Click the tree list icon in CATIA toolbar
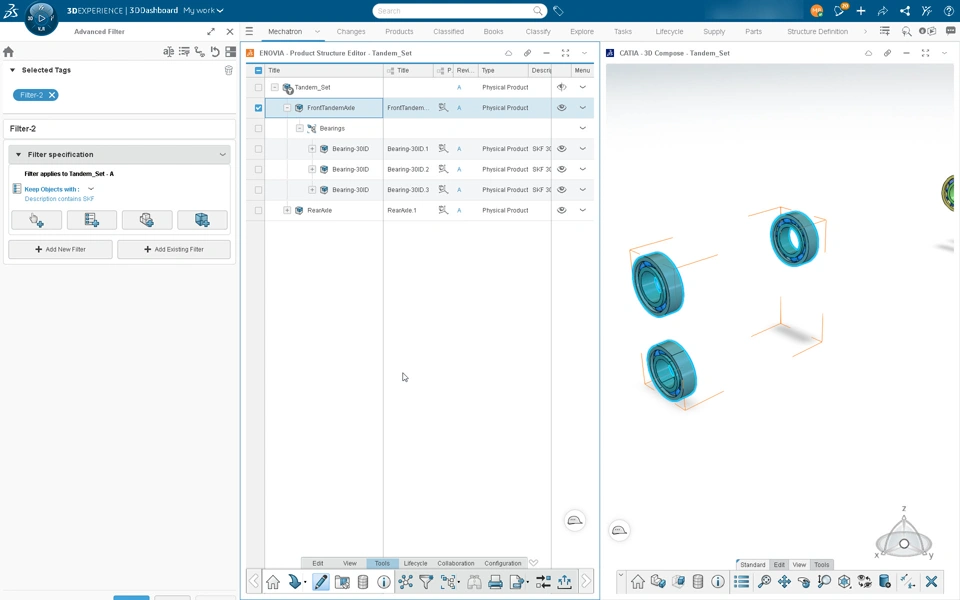Screen dimensions: 960x600 741,582
